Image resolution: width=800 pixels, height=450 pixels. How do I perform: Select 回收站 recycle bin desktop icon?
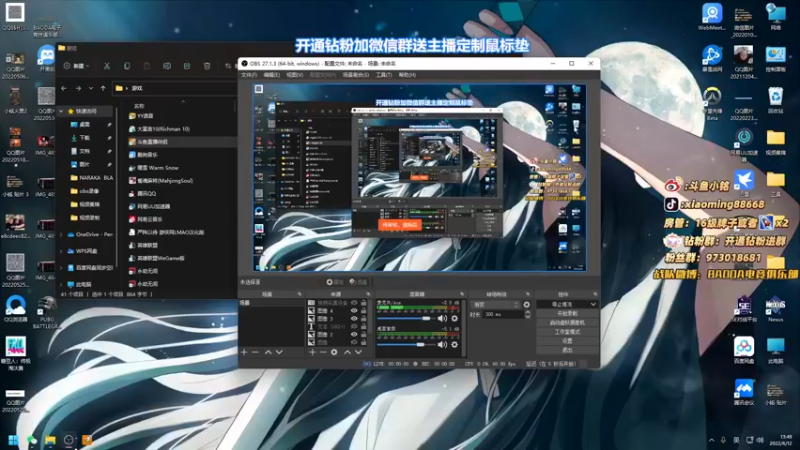tap(775, 99)
